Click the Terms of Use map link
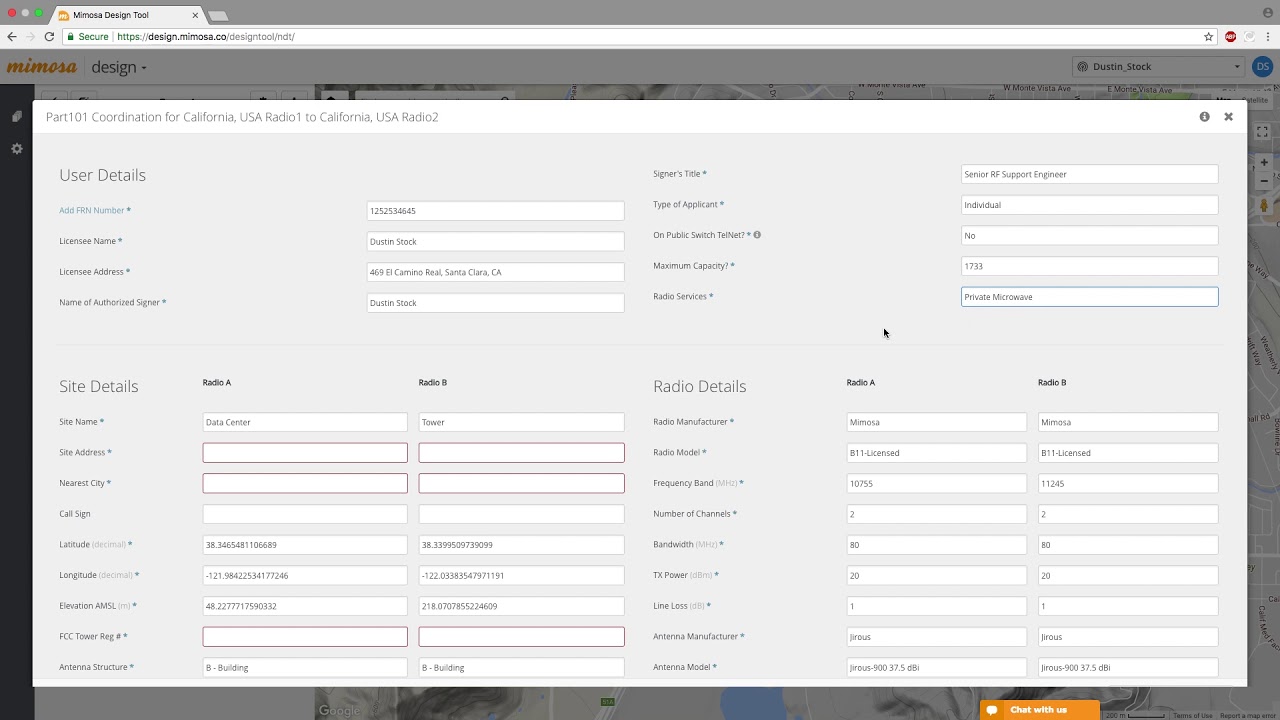The height and width of the screenshot is (720, 1280). point(1193,716)
